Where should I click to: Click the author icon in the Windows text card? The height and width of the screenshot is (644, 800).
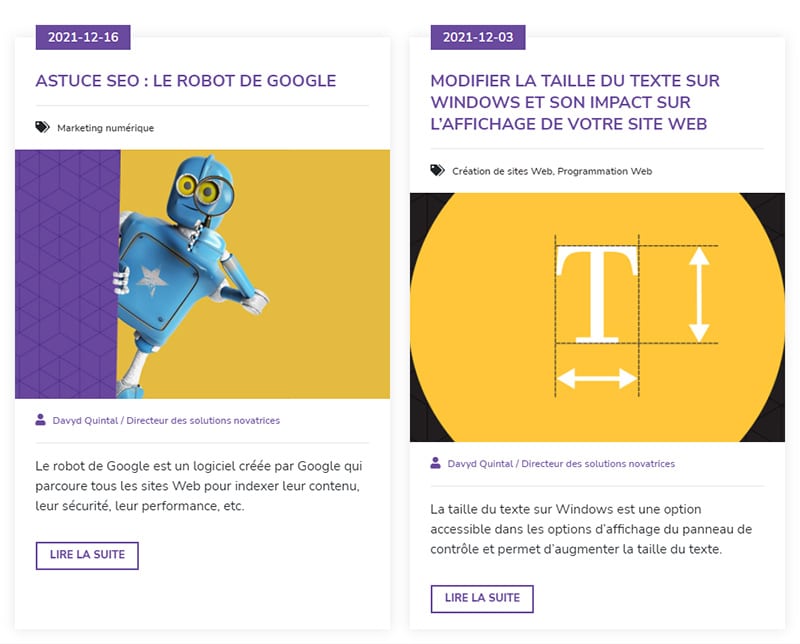click(x=435, y=463)
